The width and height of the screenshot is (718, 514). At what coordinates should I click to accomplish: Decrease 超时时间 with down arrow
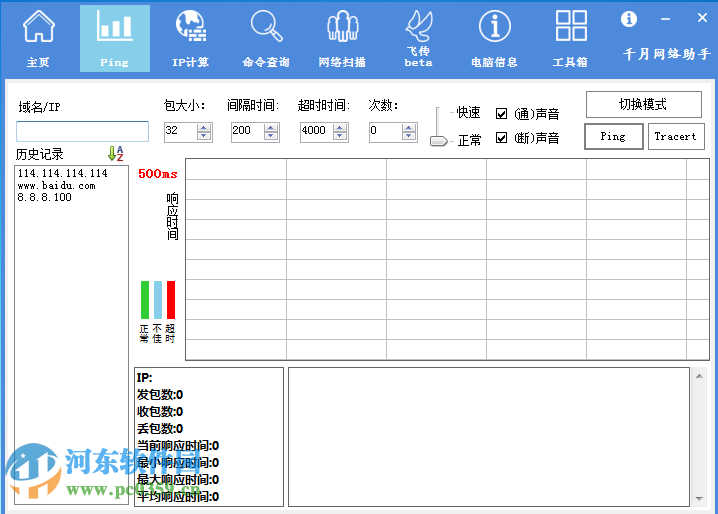(x=340, y=136)
